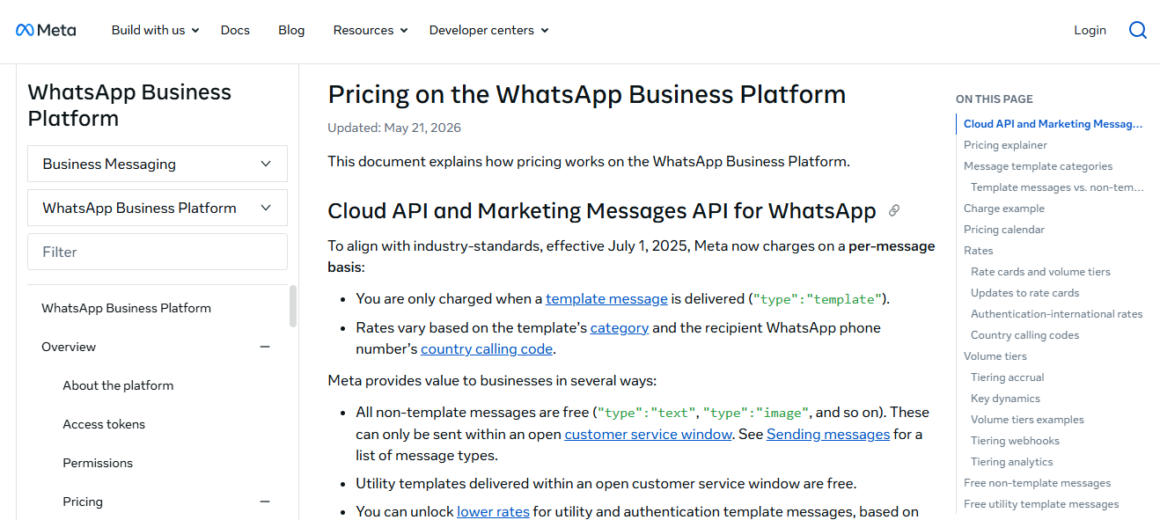Open the Developer centers dropdown
The height and width of the screenshot is (520, 1160).
489,30
